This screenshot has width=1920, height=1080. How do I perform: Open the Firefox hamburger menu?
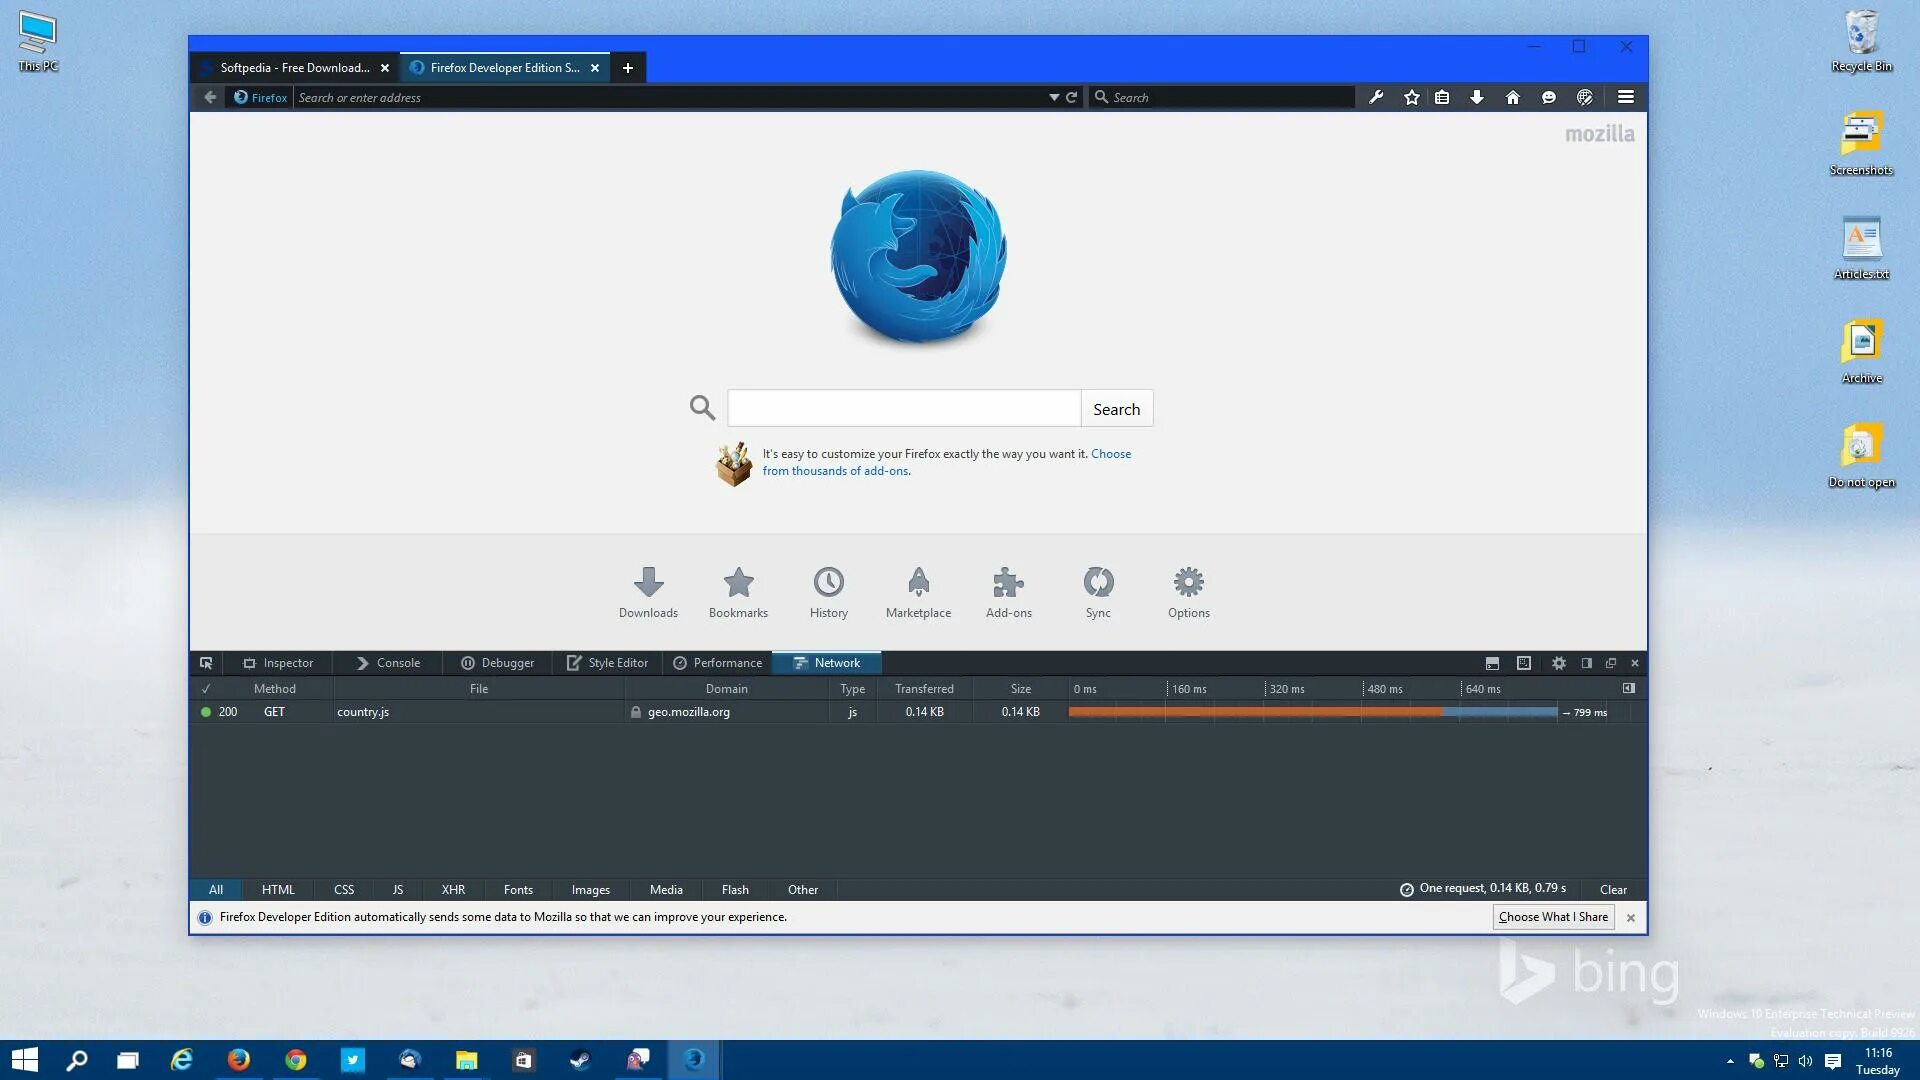tap(1625, 97)
